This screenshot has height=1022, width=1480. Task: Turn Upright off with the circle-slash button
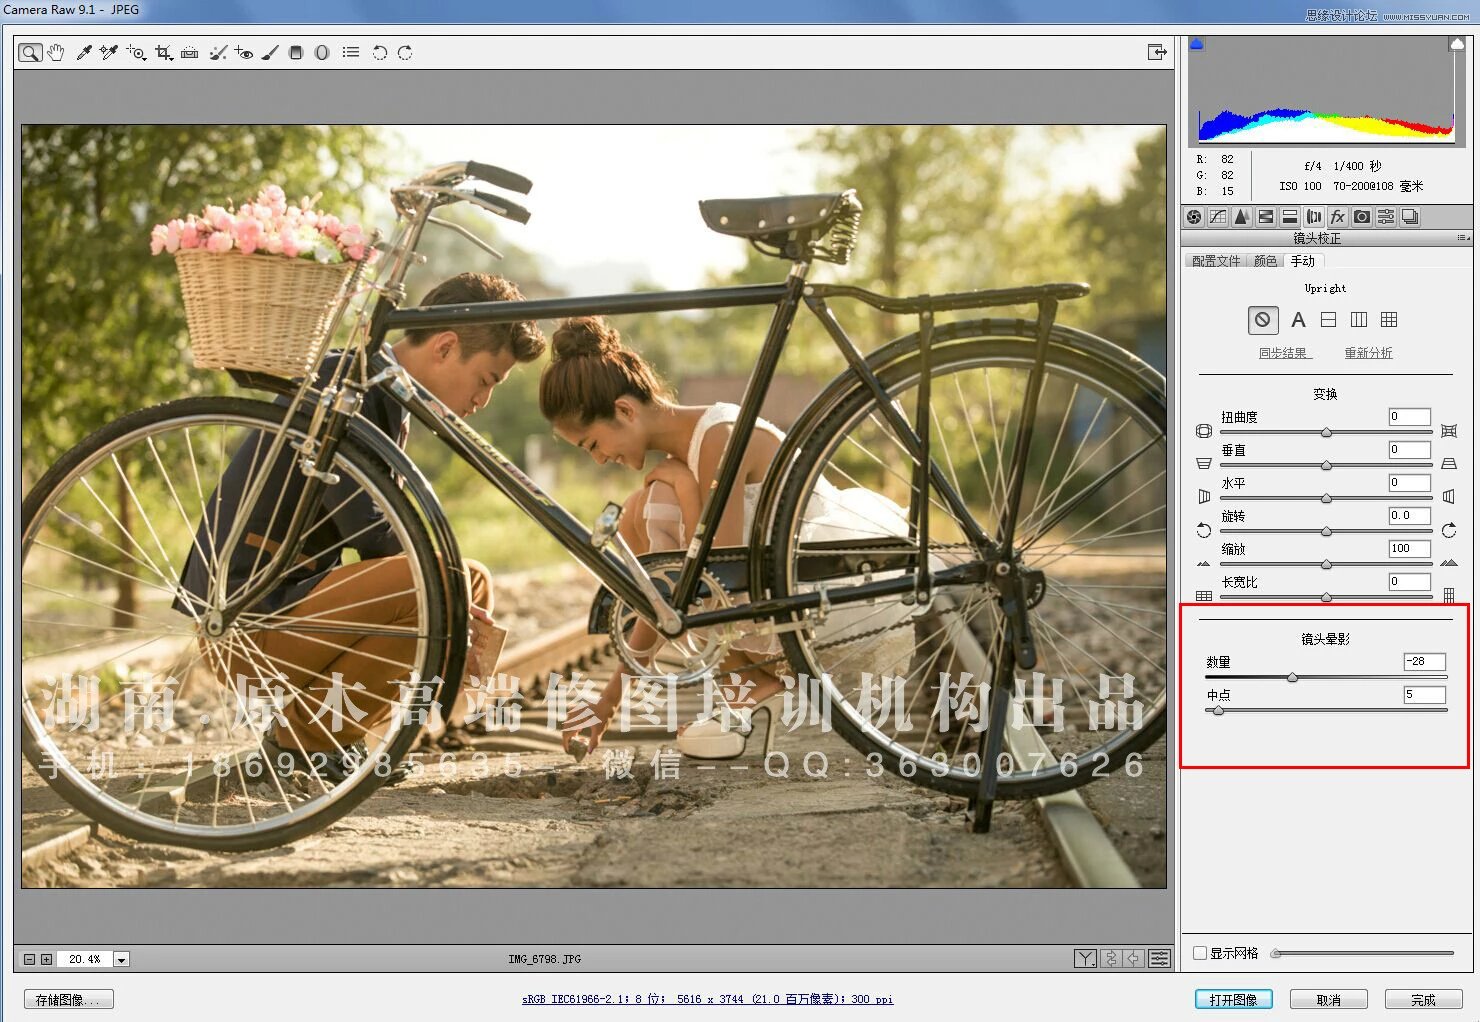pos(1263,320)
